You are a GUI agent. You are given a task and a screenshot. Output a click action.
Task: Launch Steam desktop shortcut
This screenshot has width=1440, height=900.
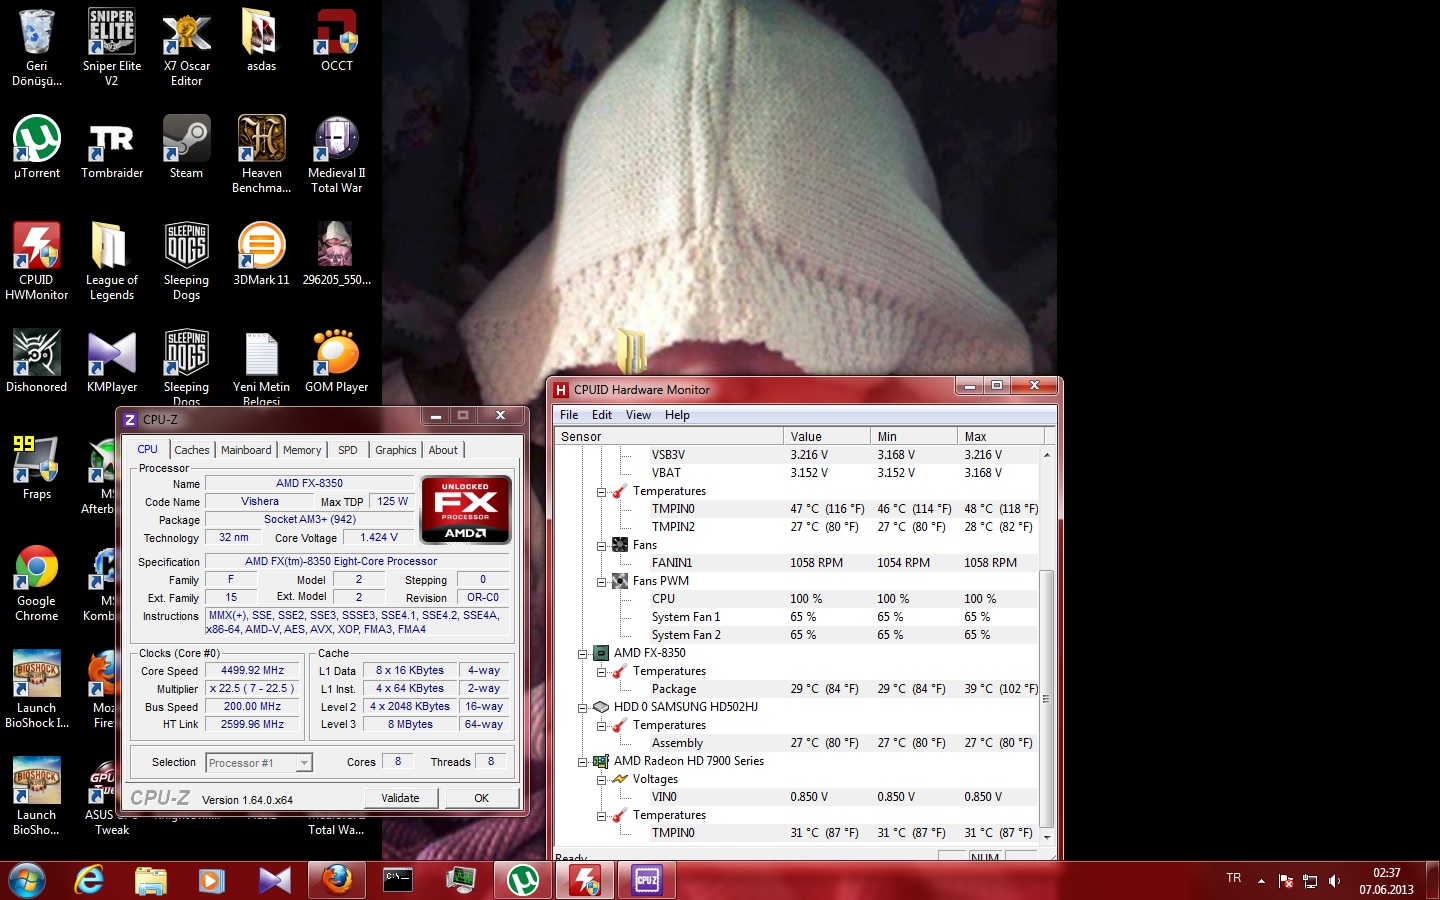(187, 147)
